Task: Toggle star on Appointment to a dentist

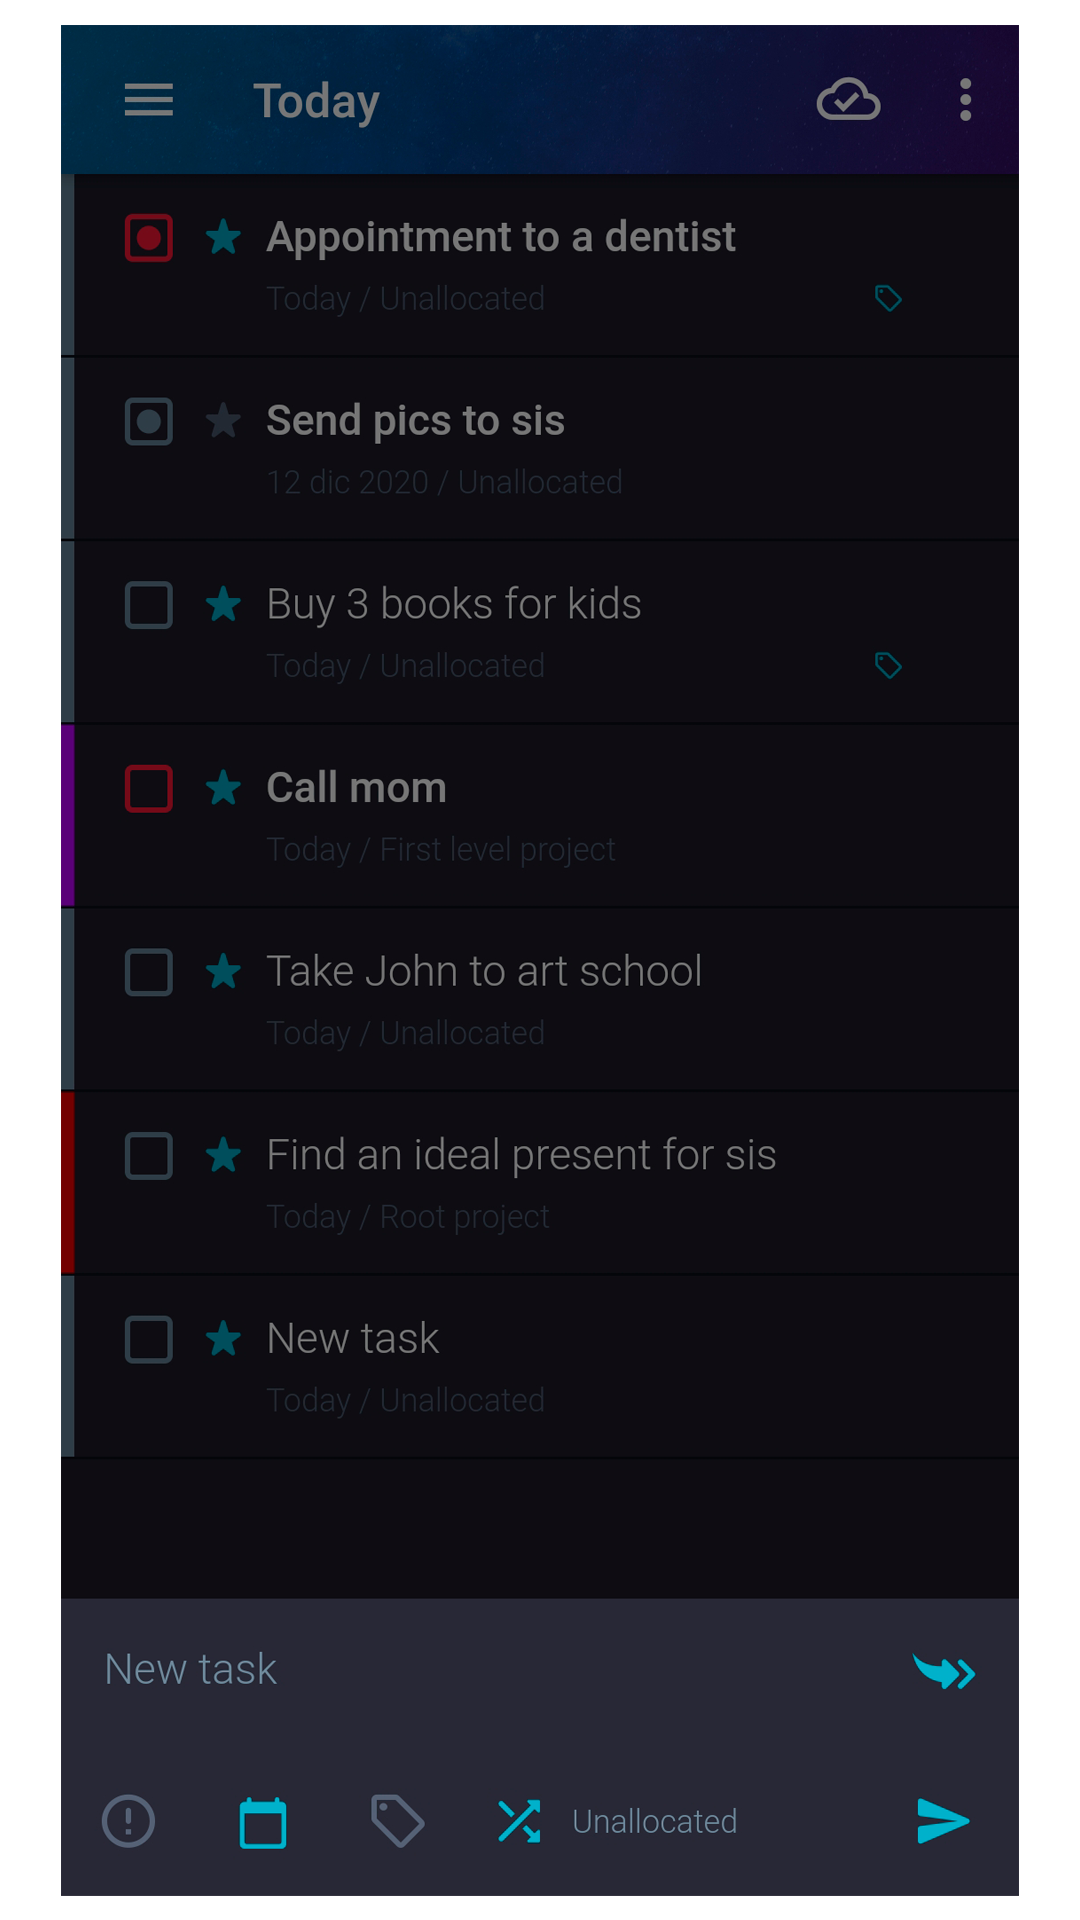Action: 223,238
